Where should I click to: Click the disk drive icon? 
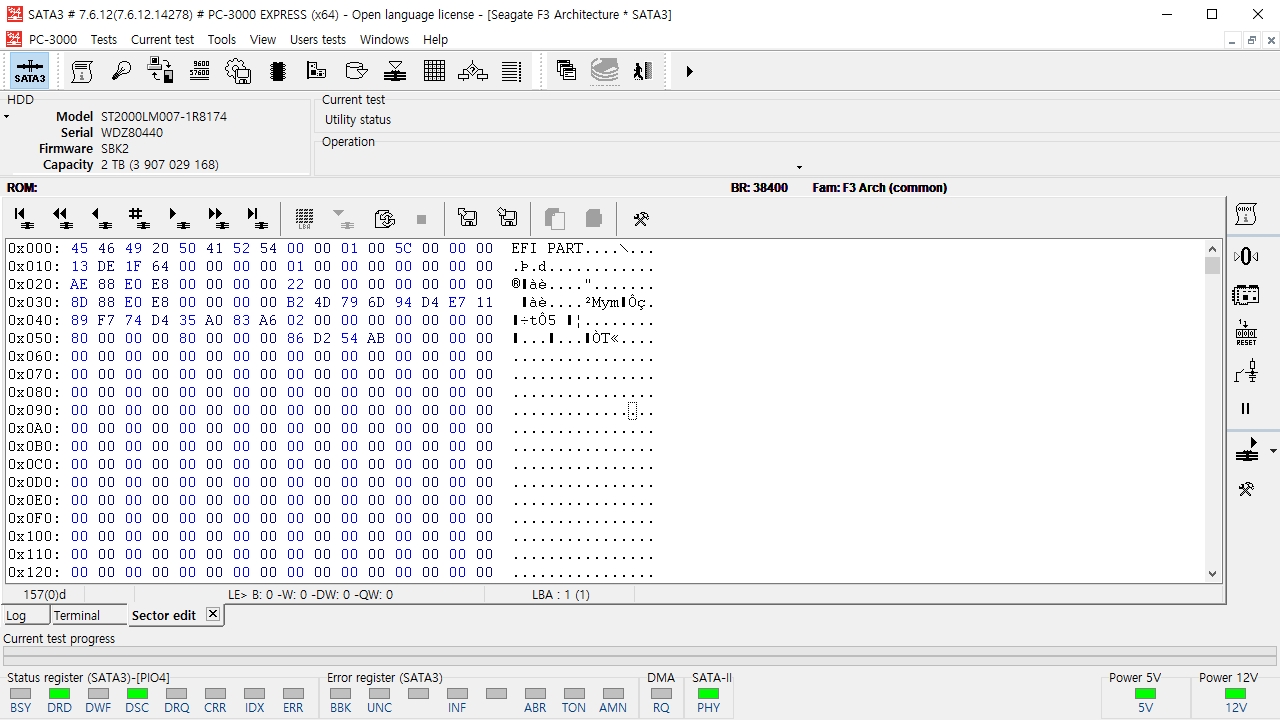(356, 71)
